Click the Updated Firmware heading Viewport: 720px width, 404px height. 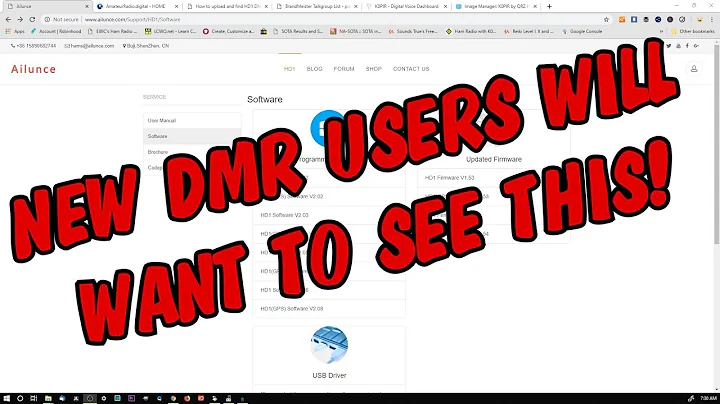point(494,159)
